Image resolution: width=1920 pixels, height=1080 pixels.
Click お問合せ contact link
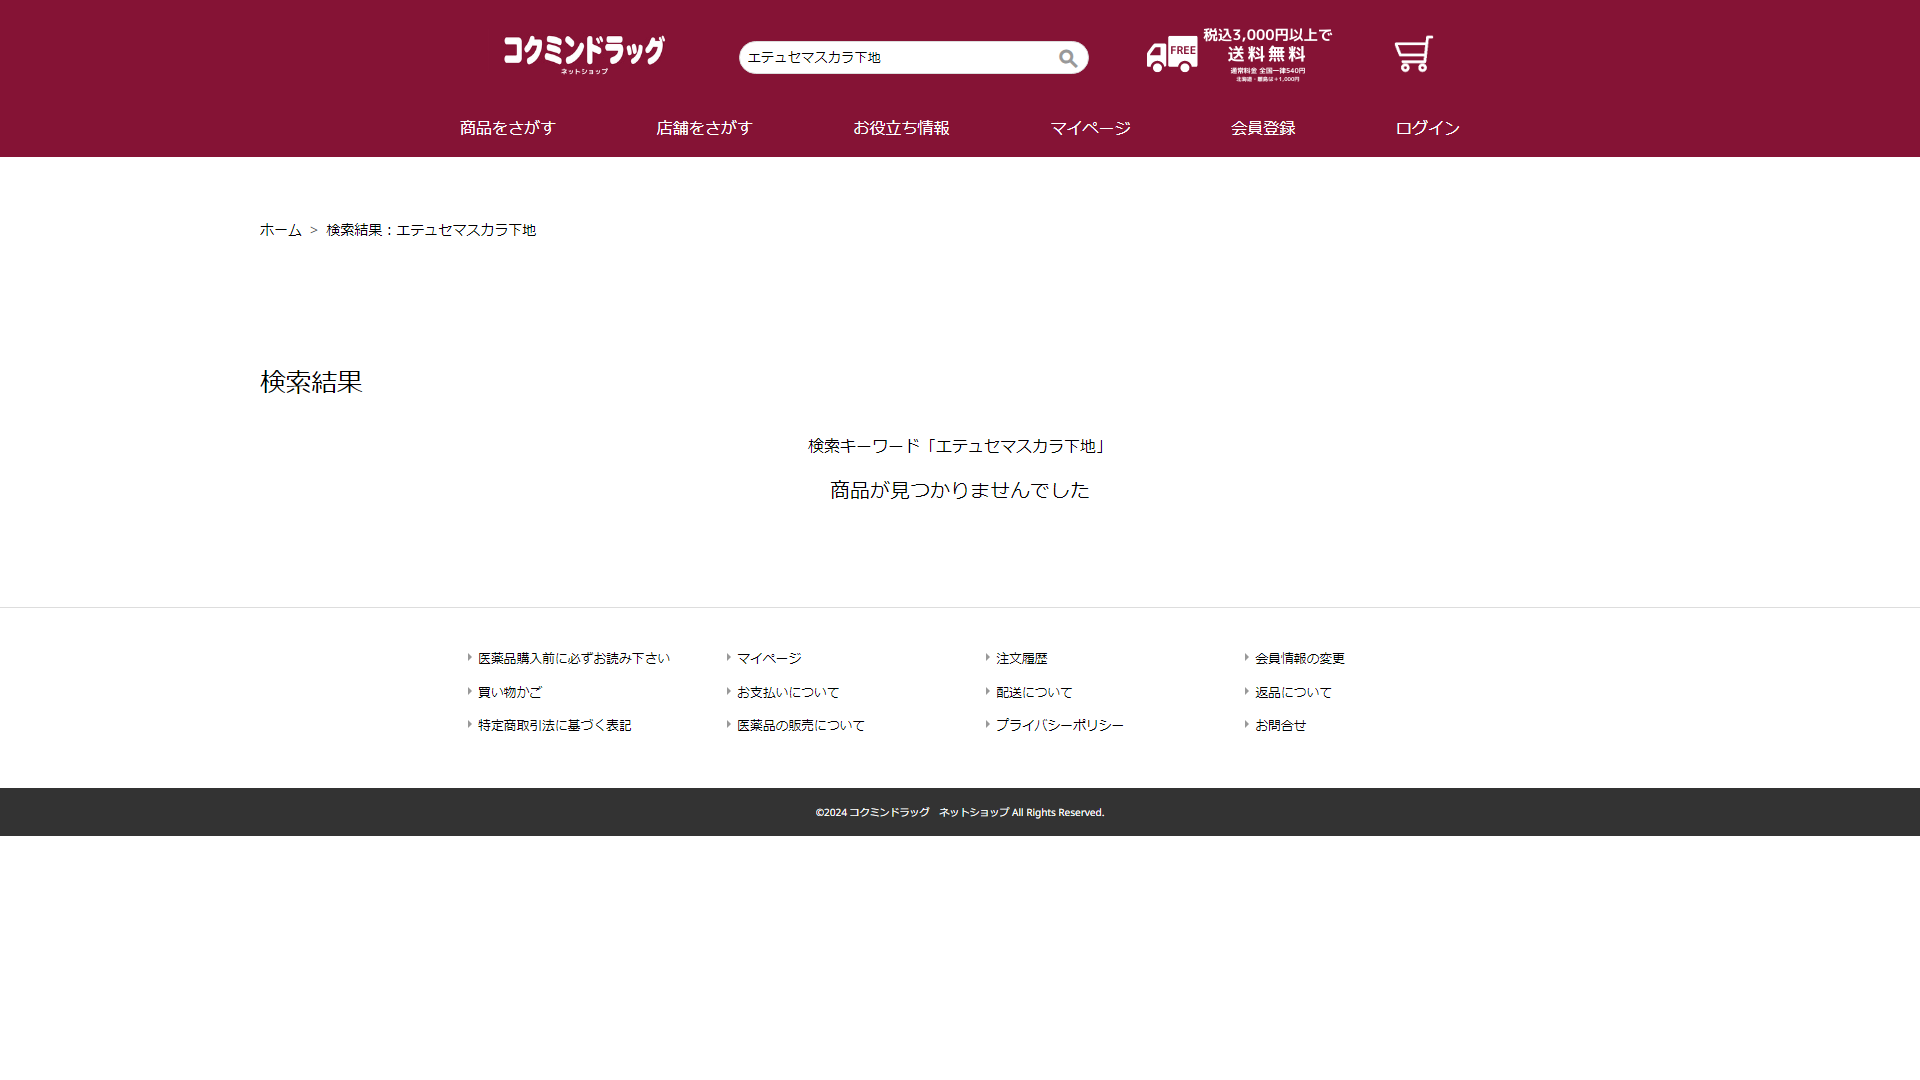(x=1280, y=725)
